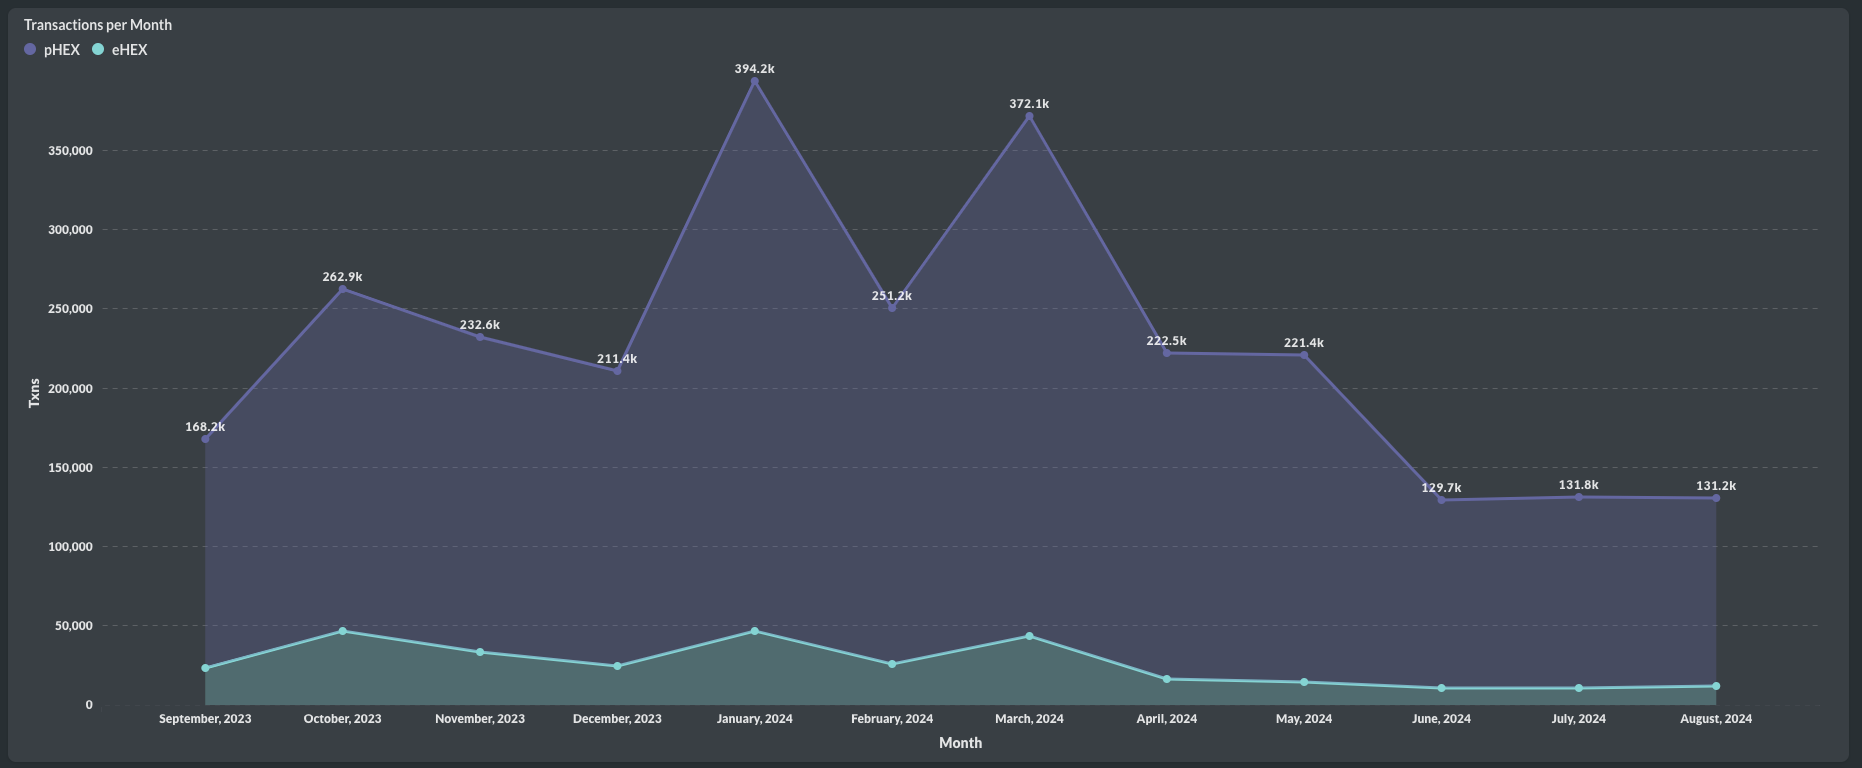Click the 150,000 y-axis tick label
This screenshot has width=1862, height=768.
(70, 468)
